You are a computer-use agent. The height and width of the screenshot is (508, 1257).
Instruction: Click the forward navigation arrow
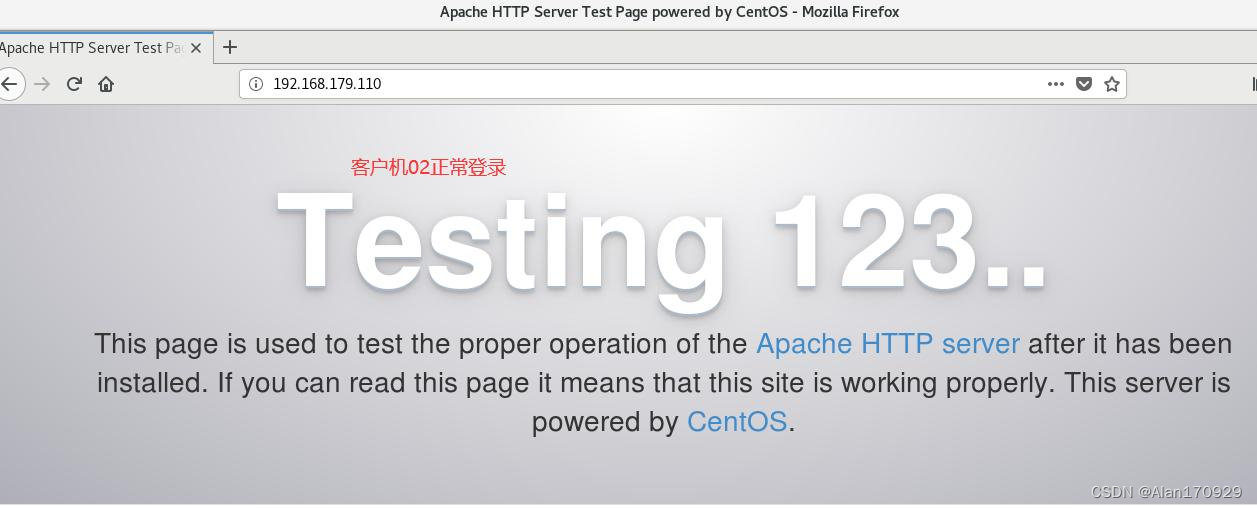point(42,84)
